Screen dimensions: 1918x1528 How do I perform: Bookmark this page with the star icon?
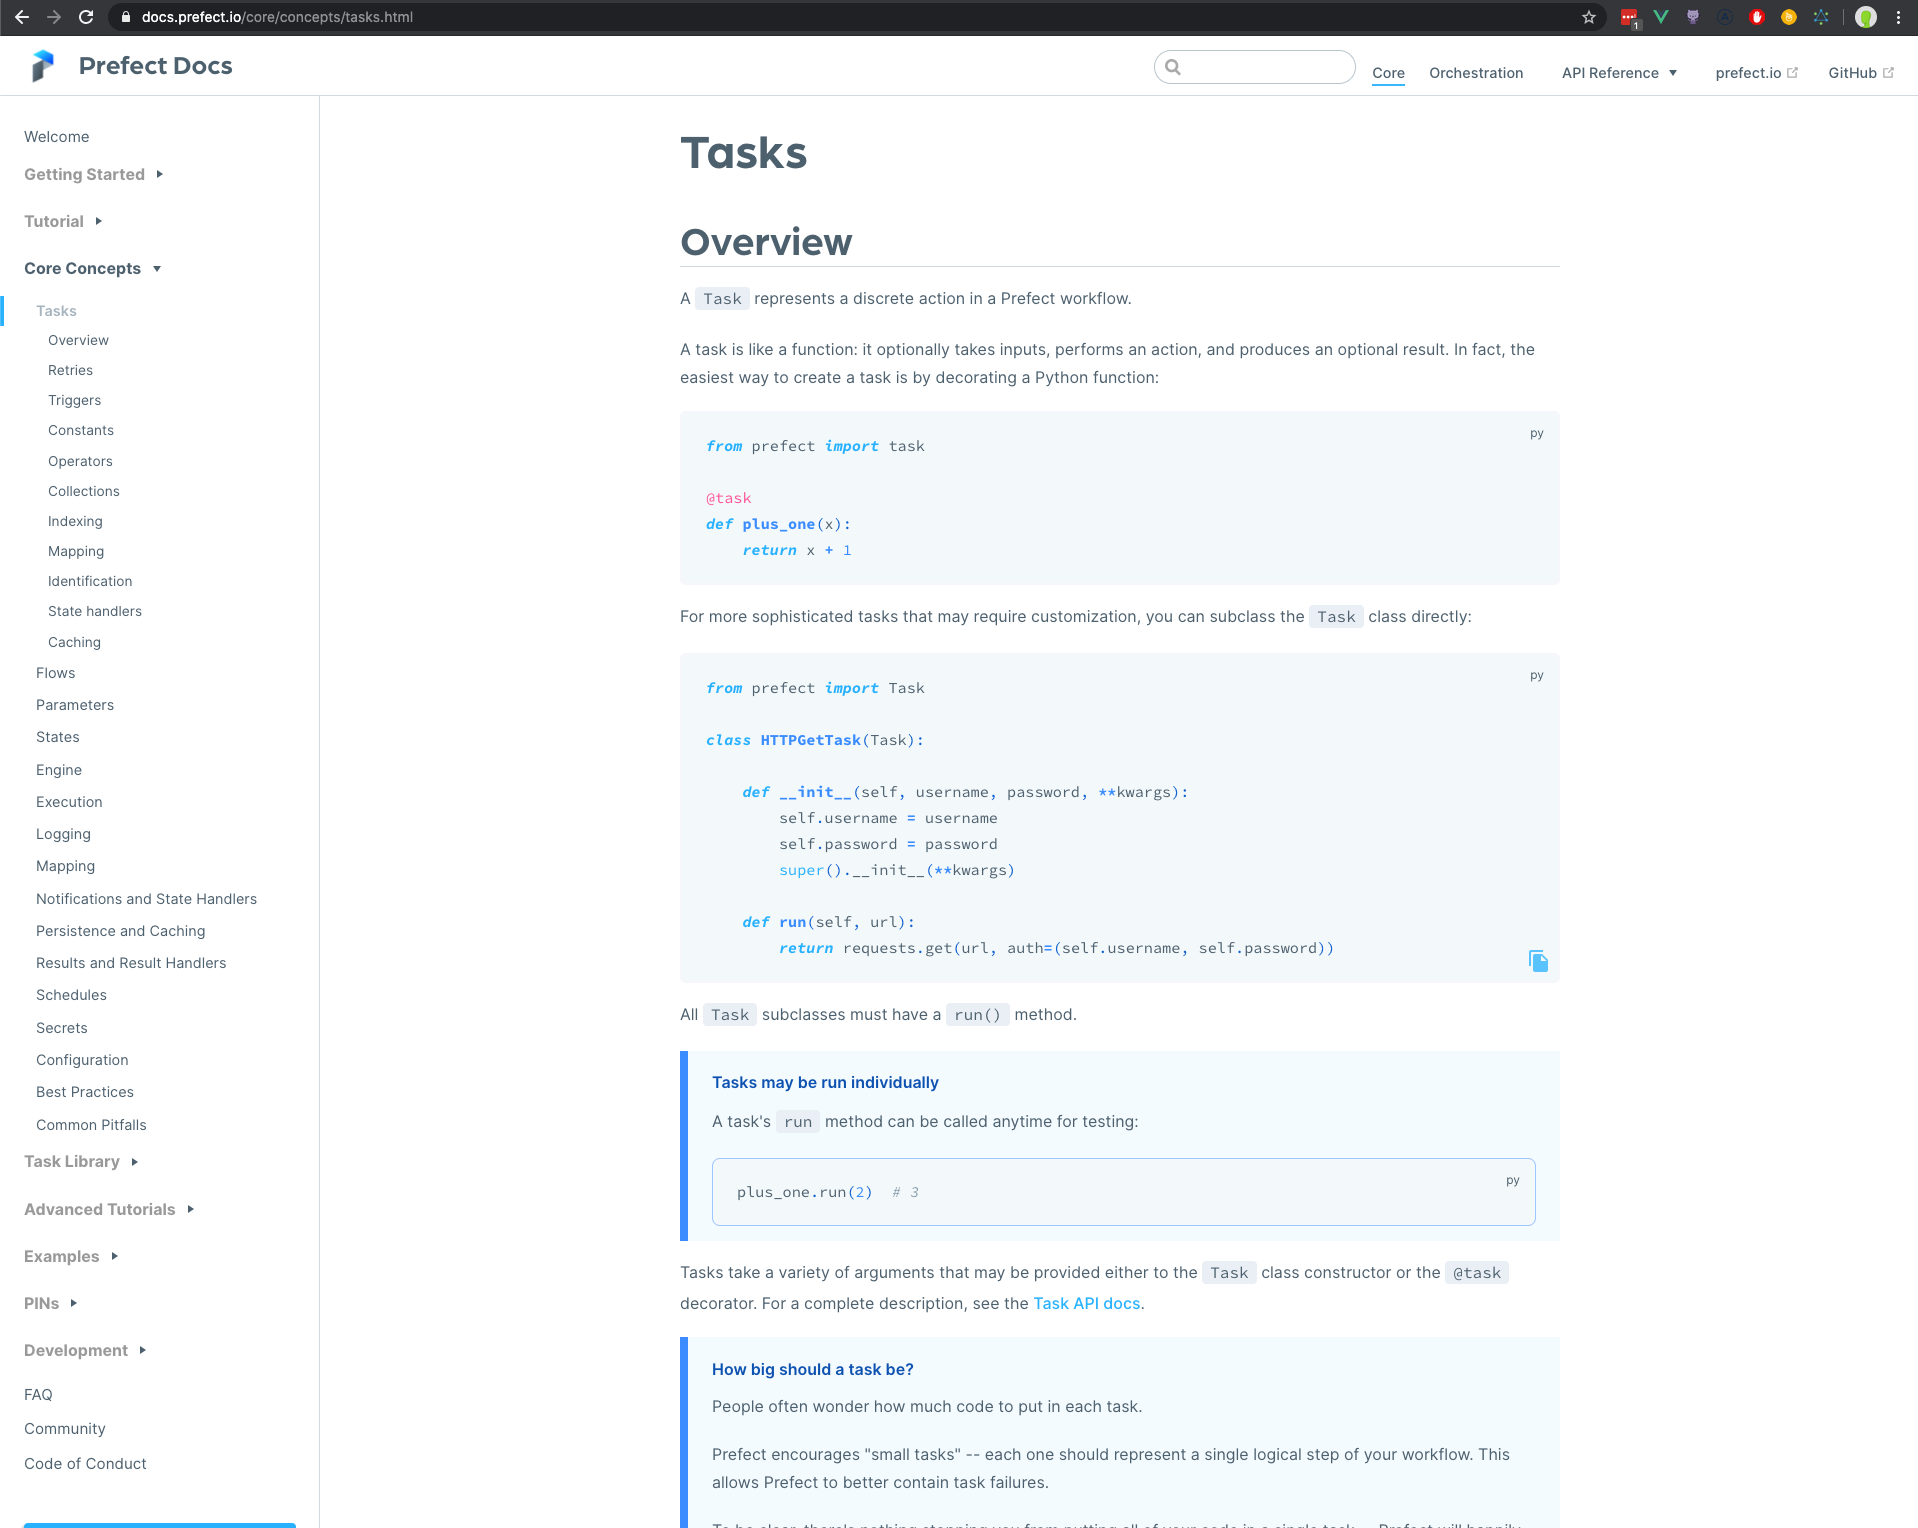(x=1589, y=17)
